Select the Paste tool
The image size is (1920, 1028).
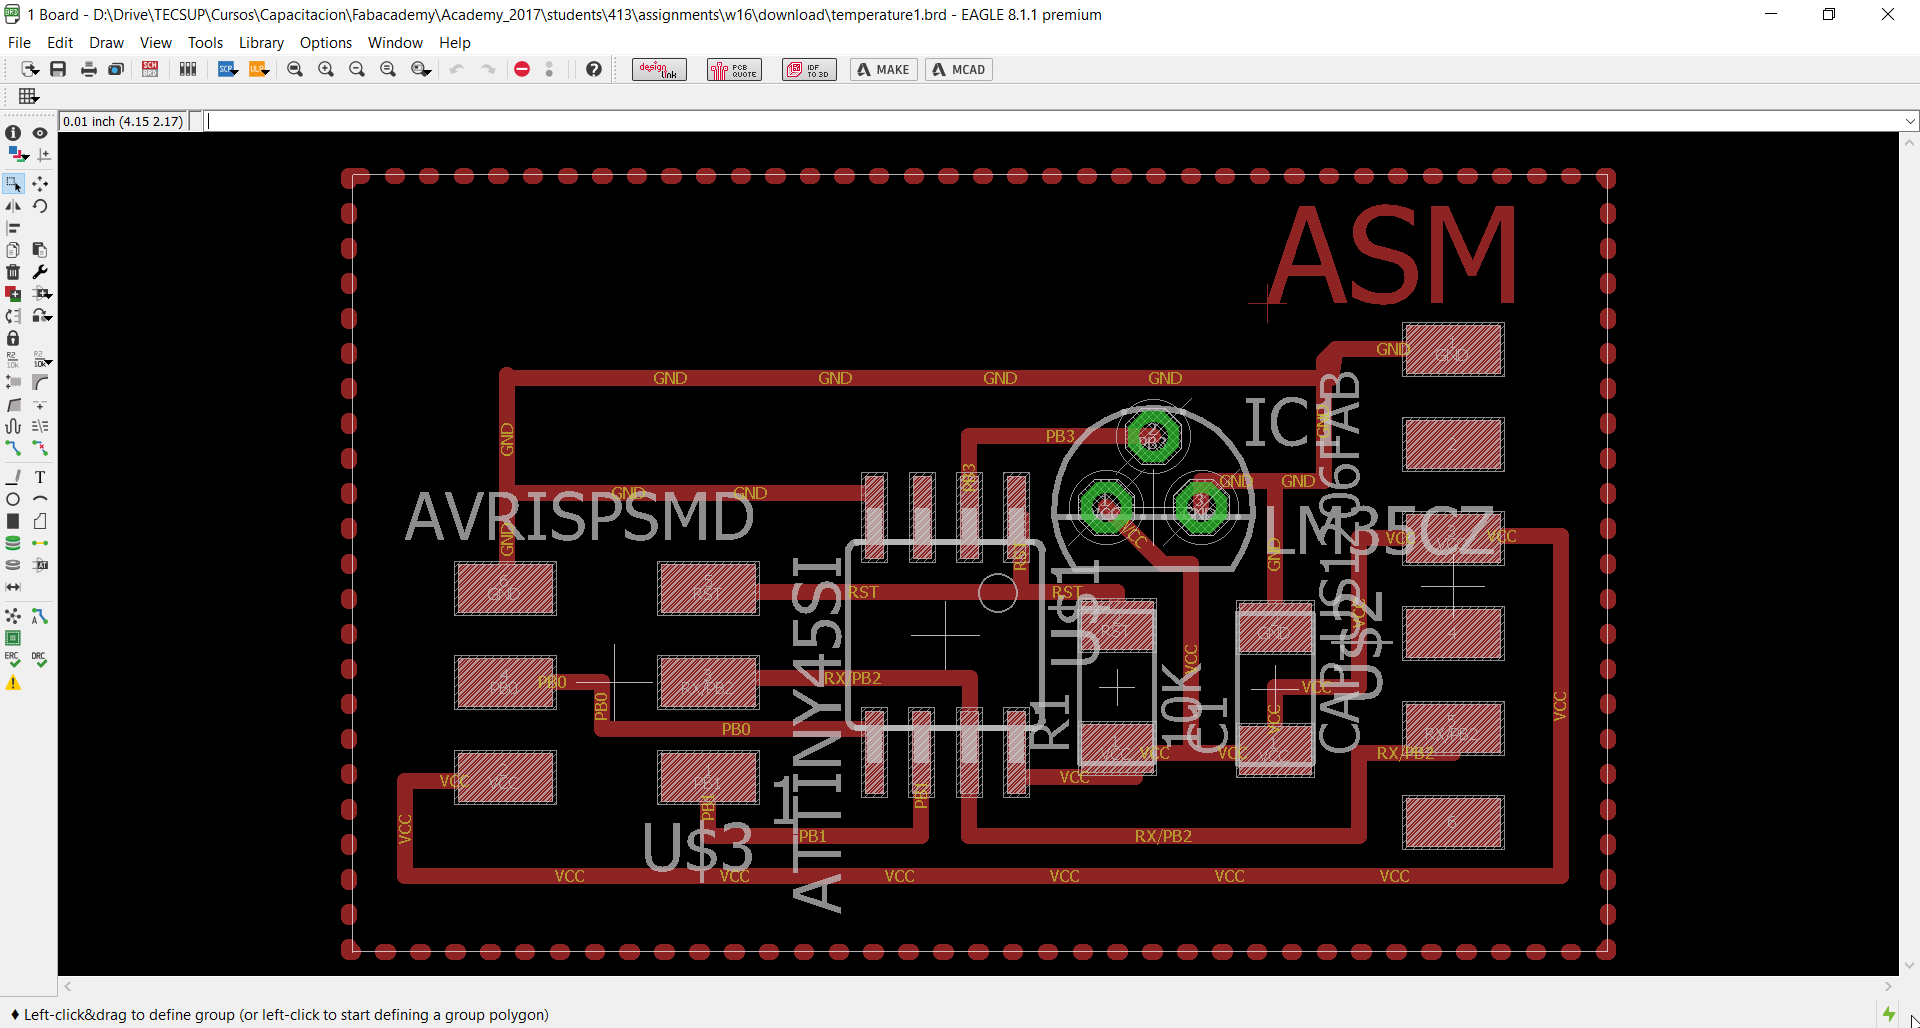pyautogui.click(x=40, y=250)
